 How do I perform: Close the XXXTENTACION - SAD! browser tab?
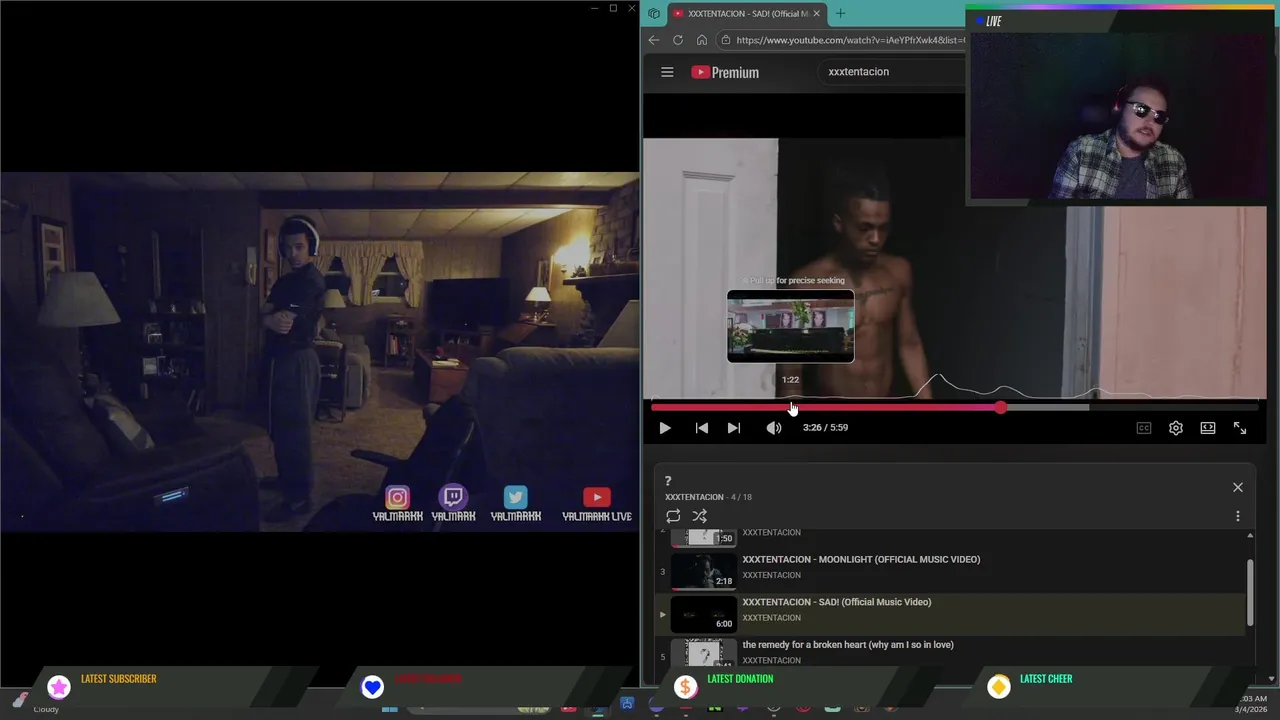tap(816, 13)
